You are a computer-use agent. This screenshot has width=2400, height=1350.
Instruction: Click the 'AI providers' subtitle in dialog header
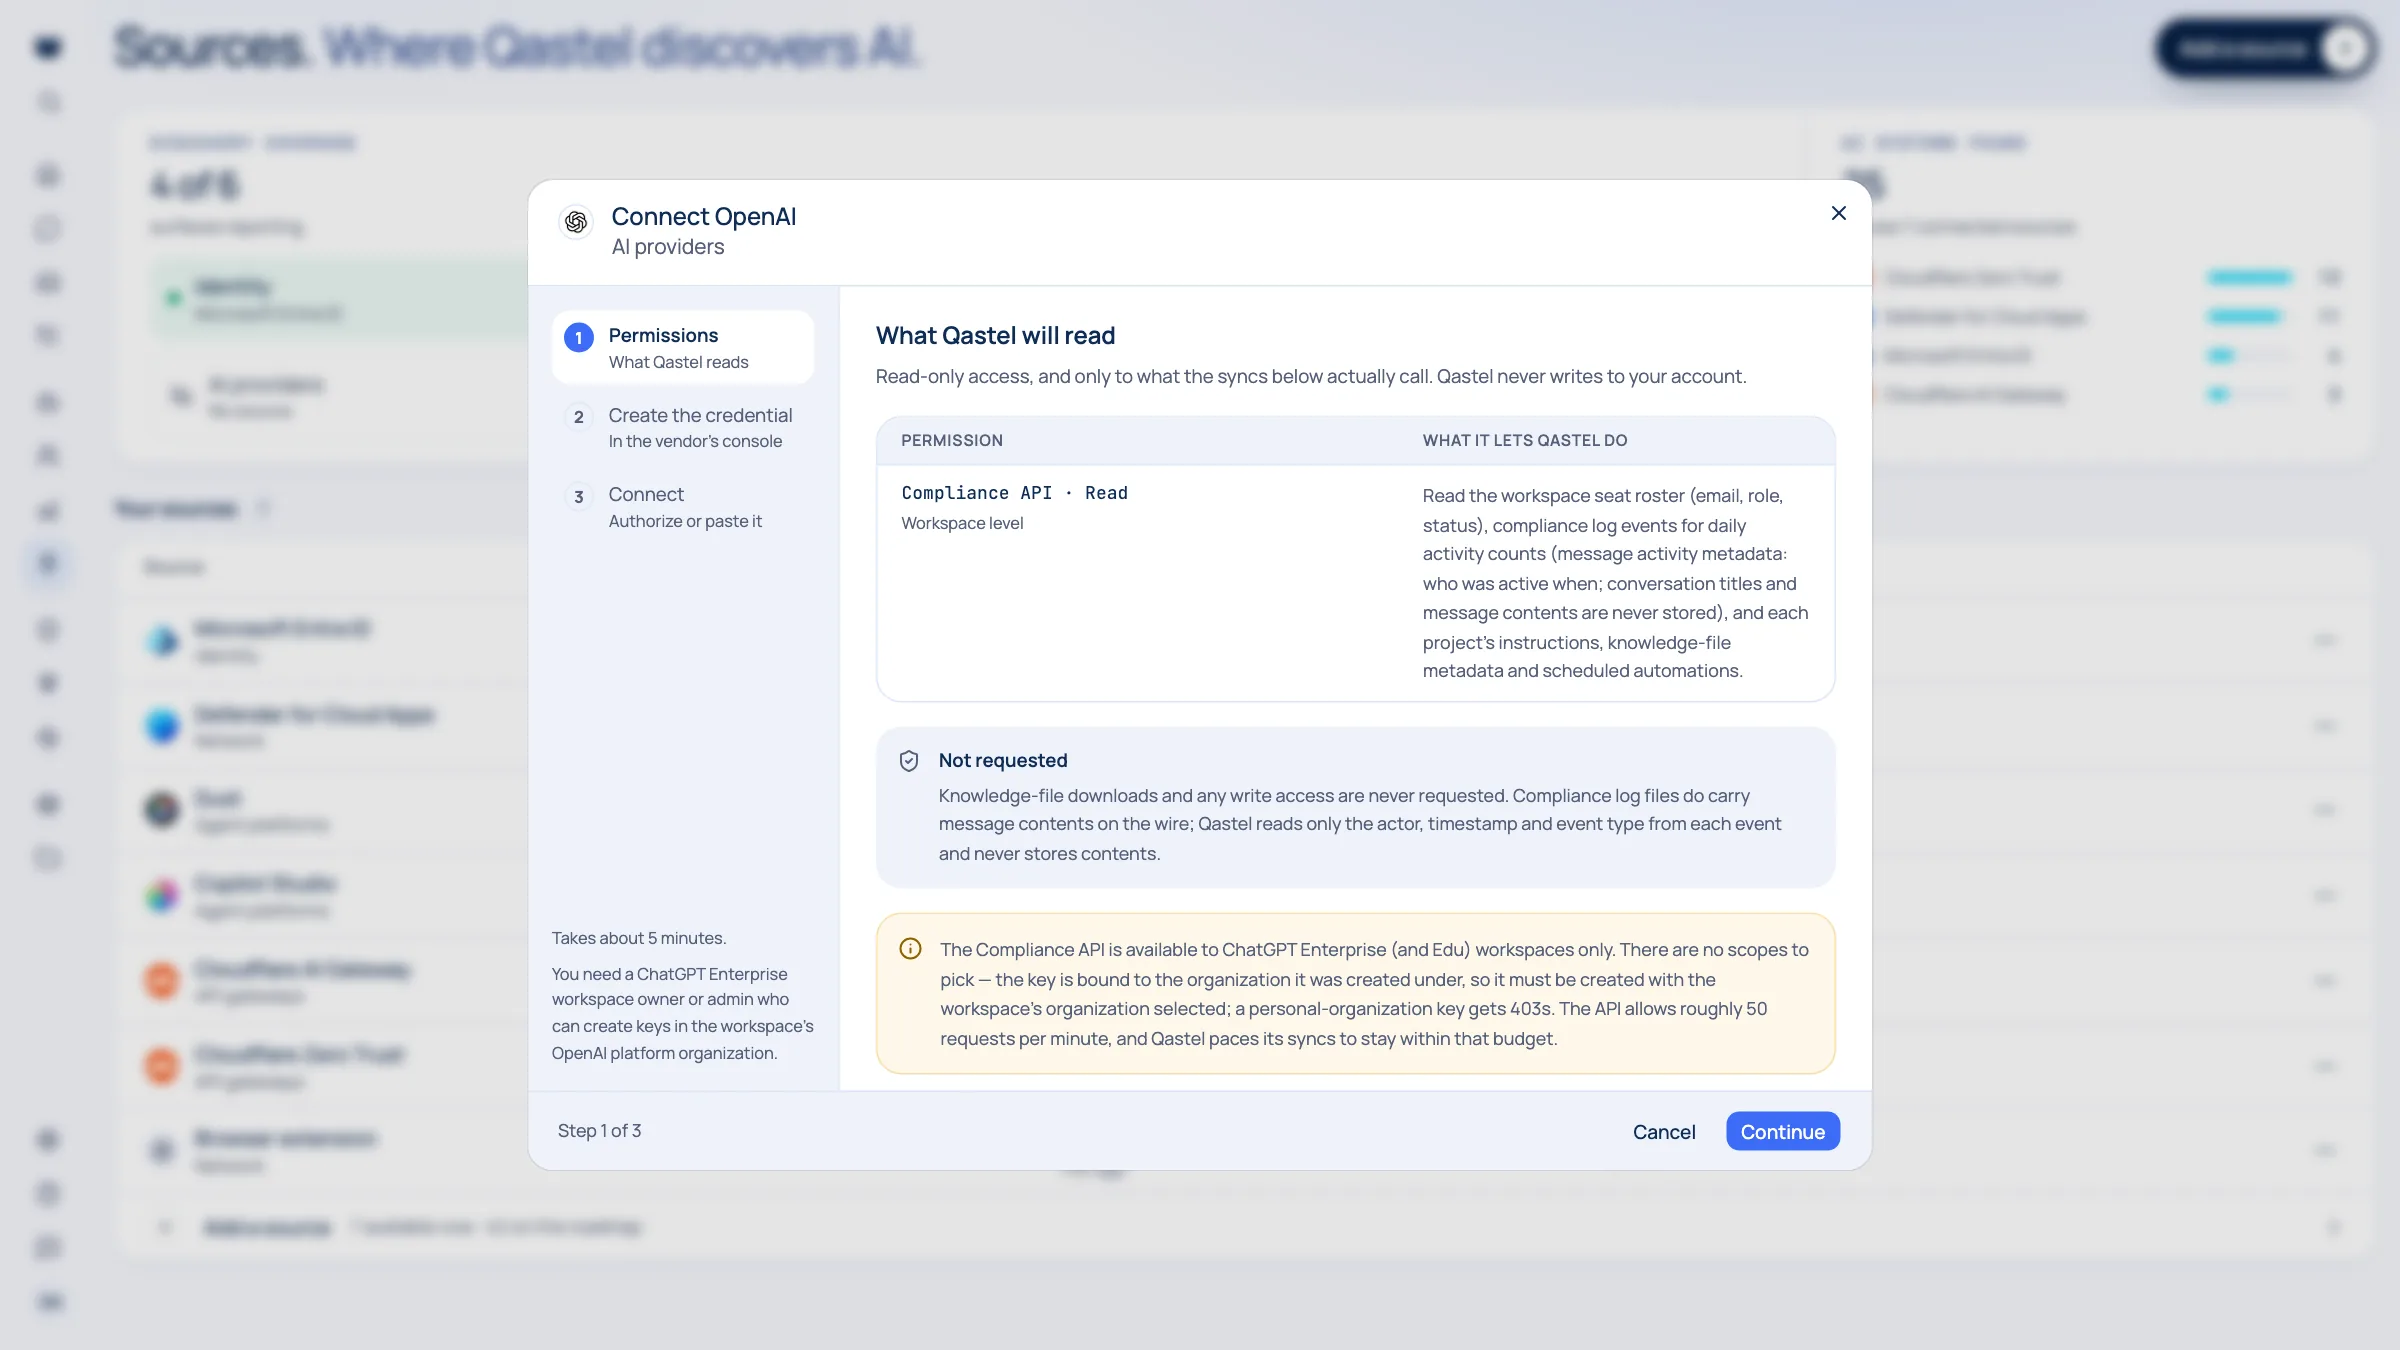click(x=668, y=247)
